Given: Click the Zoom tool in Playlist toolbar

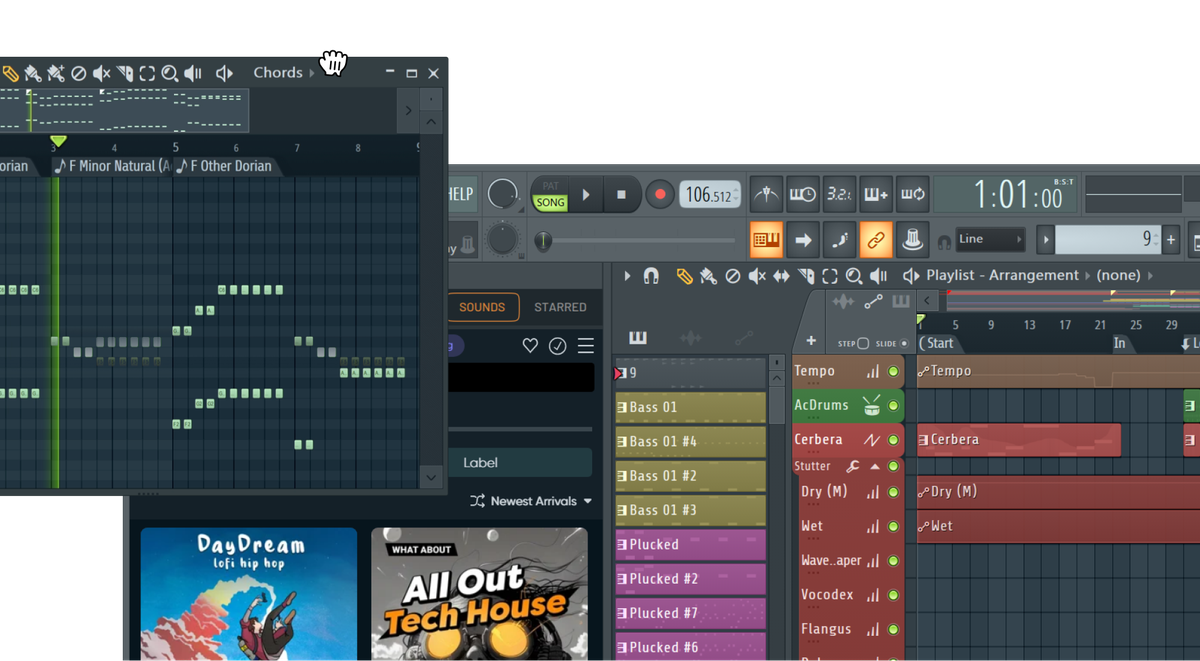Looking at the screenshot, I should pyautogui.click(x=854, y=276).
